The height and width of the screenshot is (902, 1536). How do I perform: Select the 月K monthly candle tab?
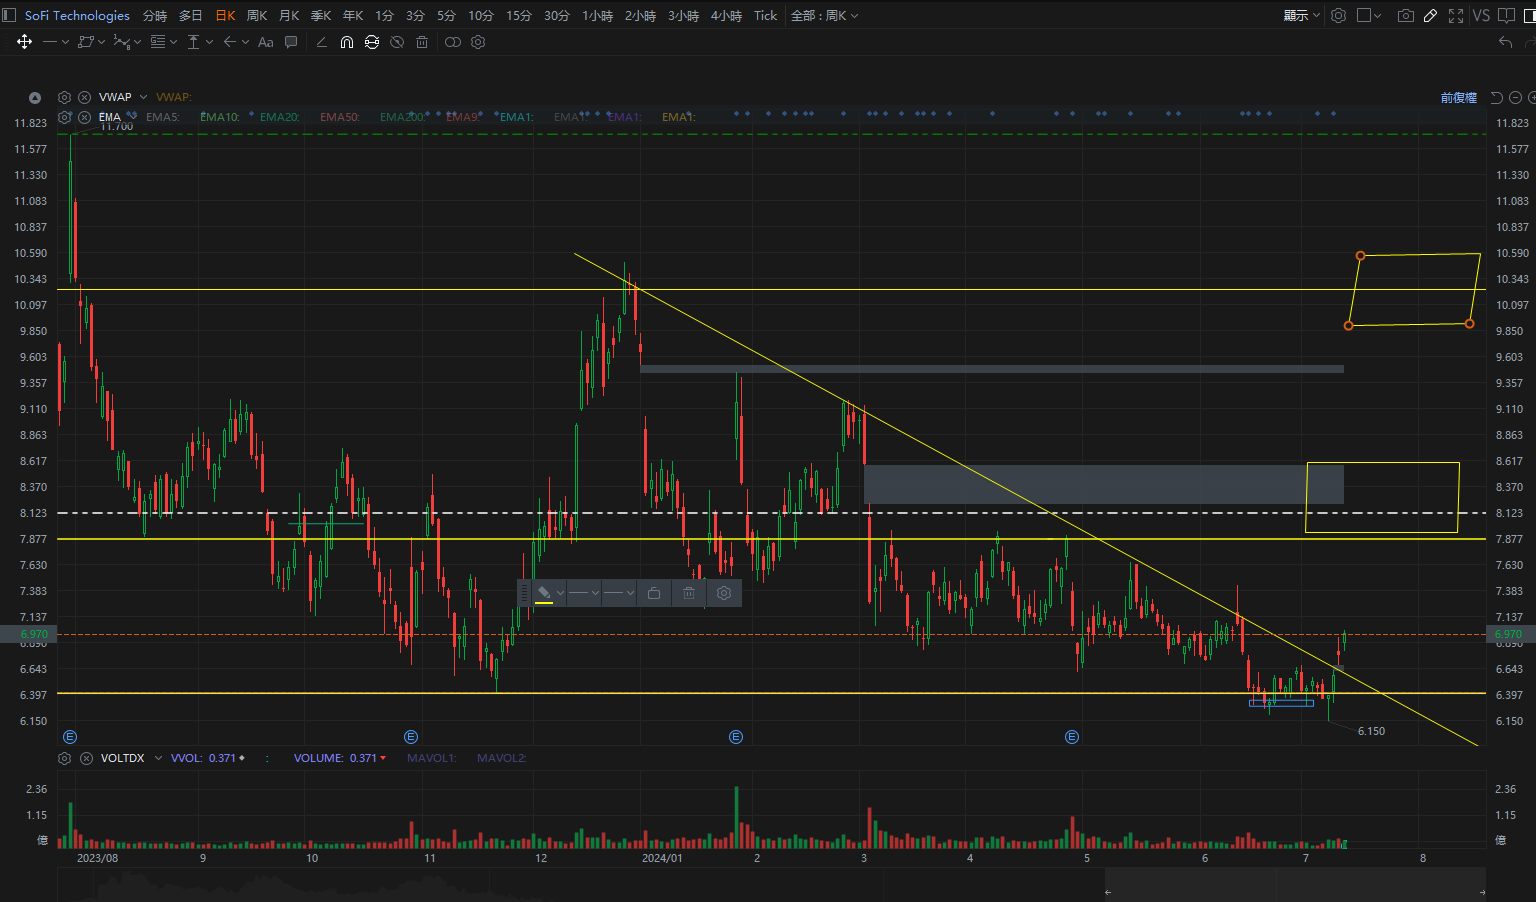tap(289, 15)
